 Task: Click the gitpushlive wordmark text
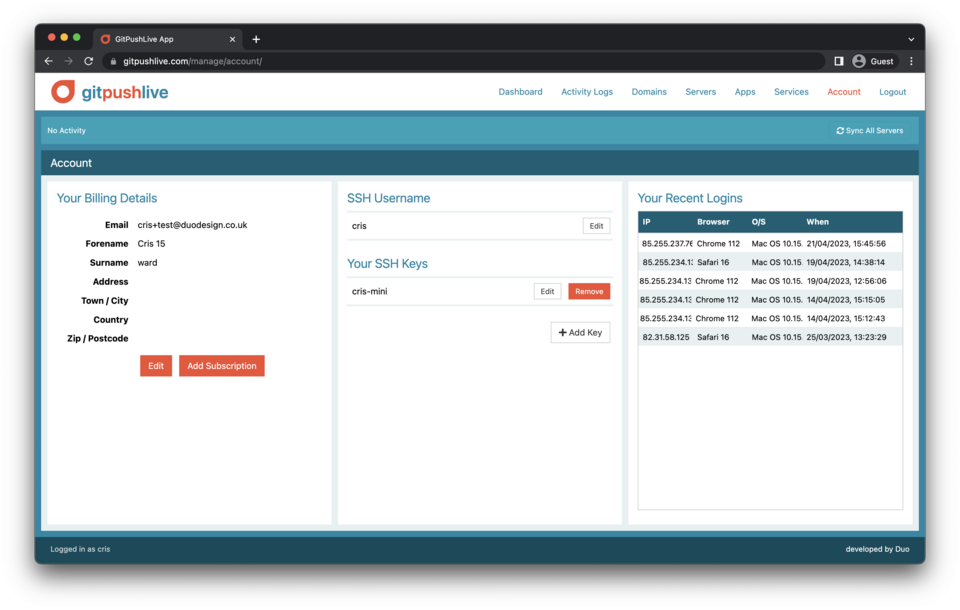[x=125, y=92]
